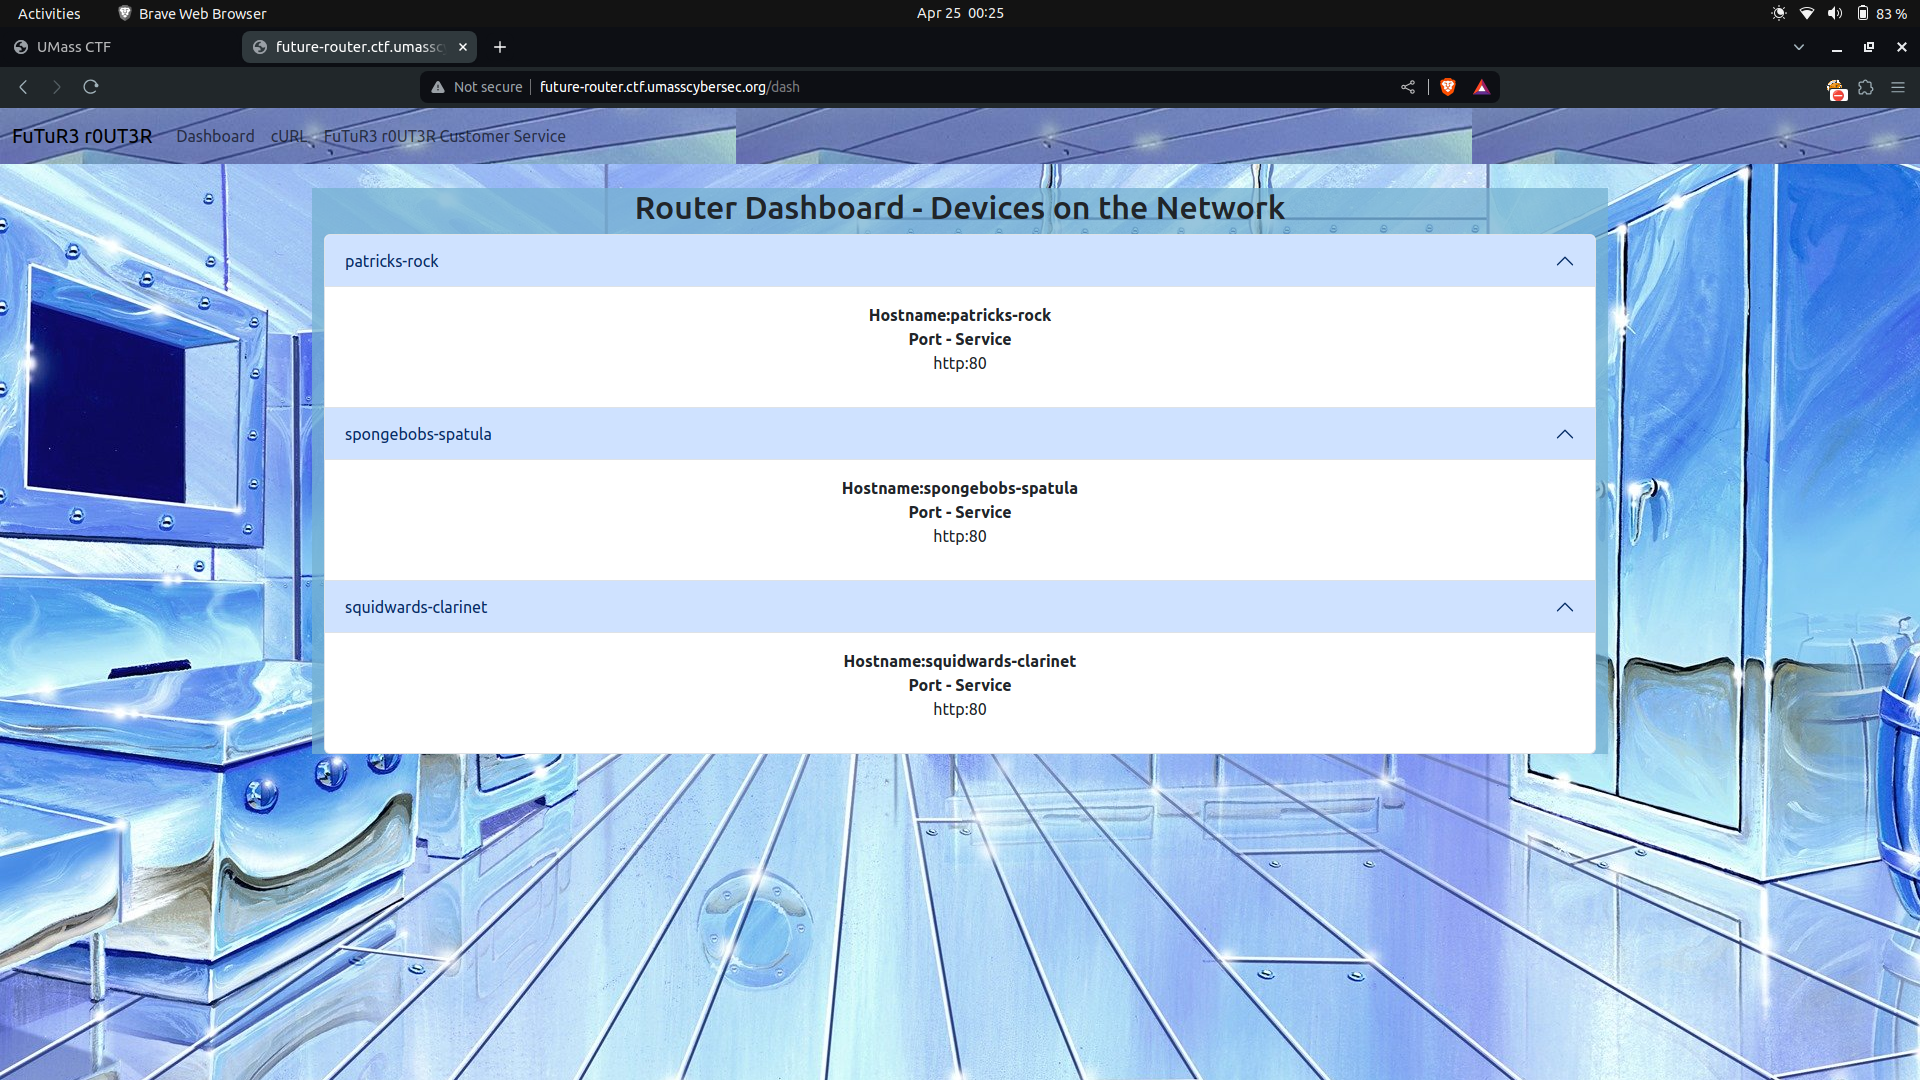Open FuTuR3 r0UT3R Customer Service link
The width and height of the screenshot is (1920, 1080).
click(x=444, y=136)
